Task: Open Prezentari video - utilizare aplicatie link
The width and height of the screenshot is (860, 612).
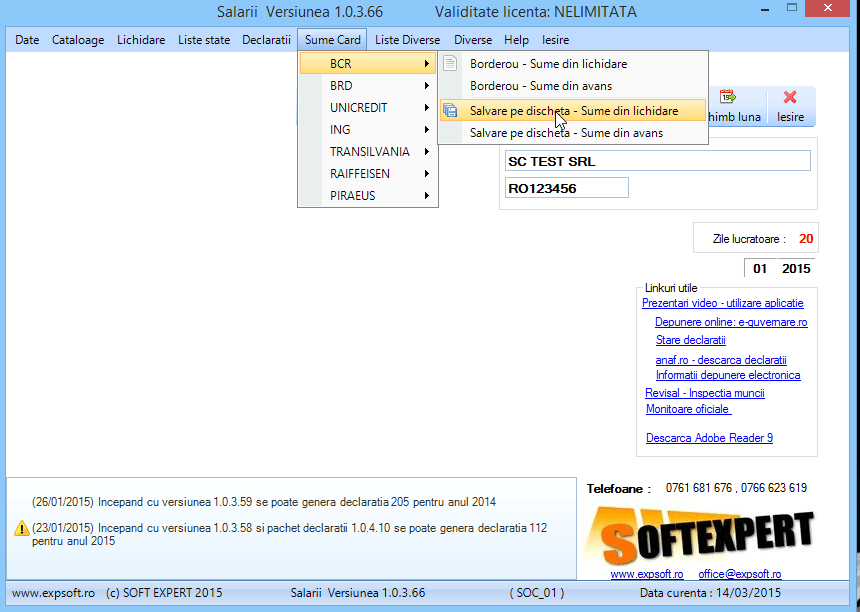Action: click(x=722, y=303)
